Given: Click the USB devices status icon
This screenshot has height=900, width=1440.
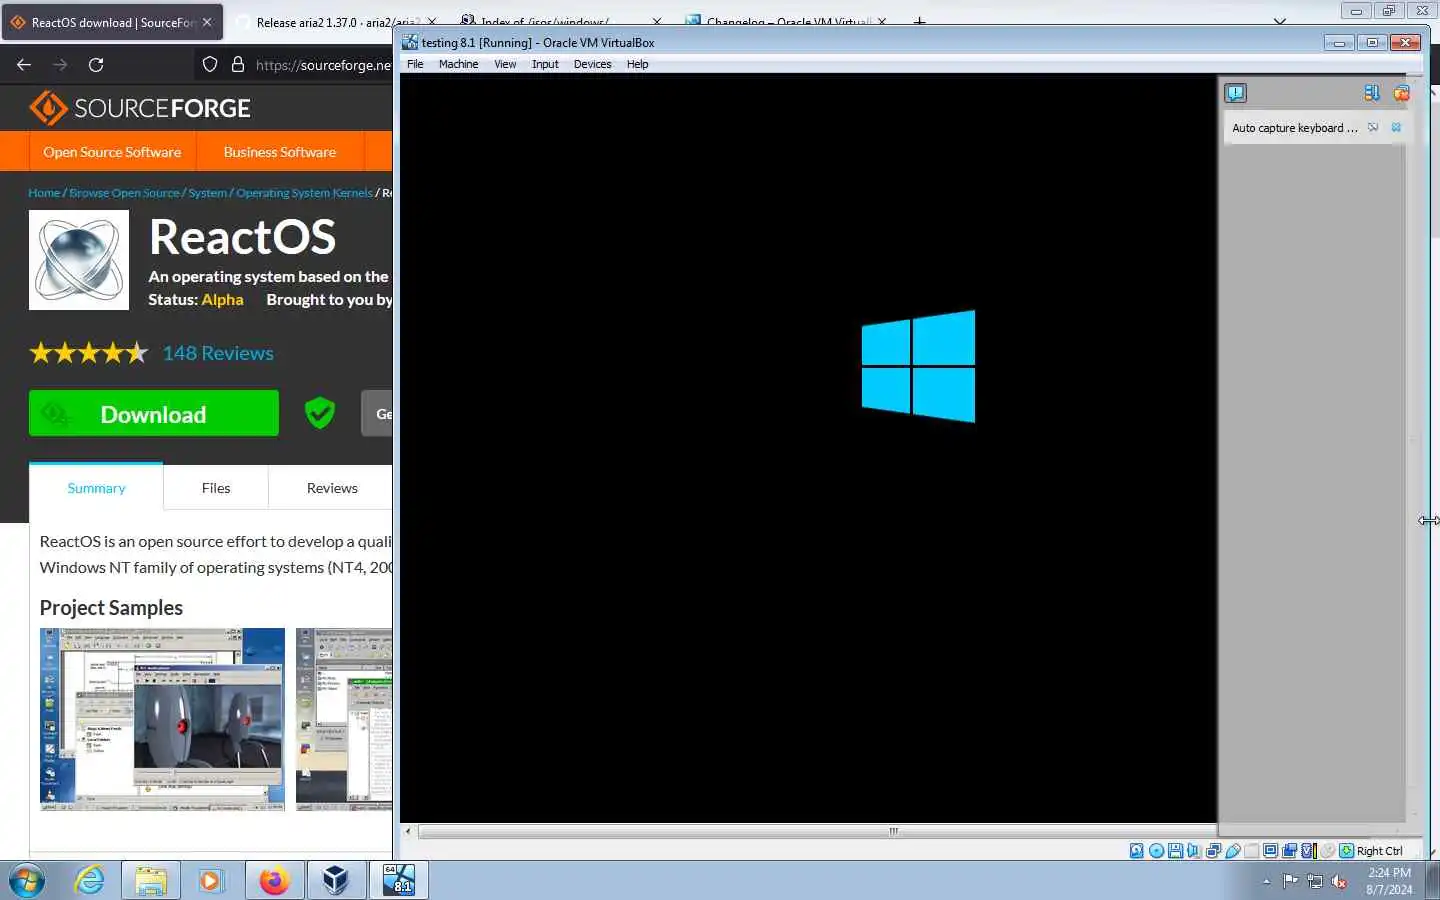Looking at the screenshot, I should pos(1233,851).
